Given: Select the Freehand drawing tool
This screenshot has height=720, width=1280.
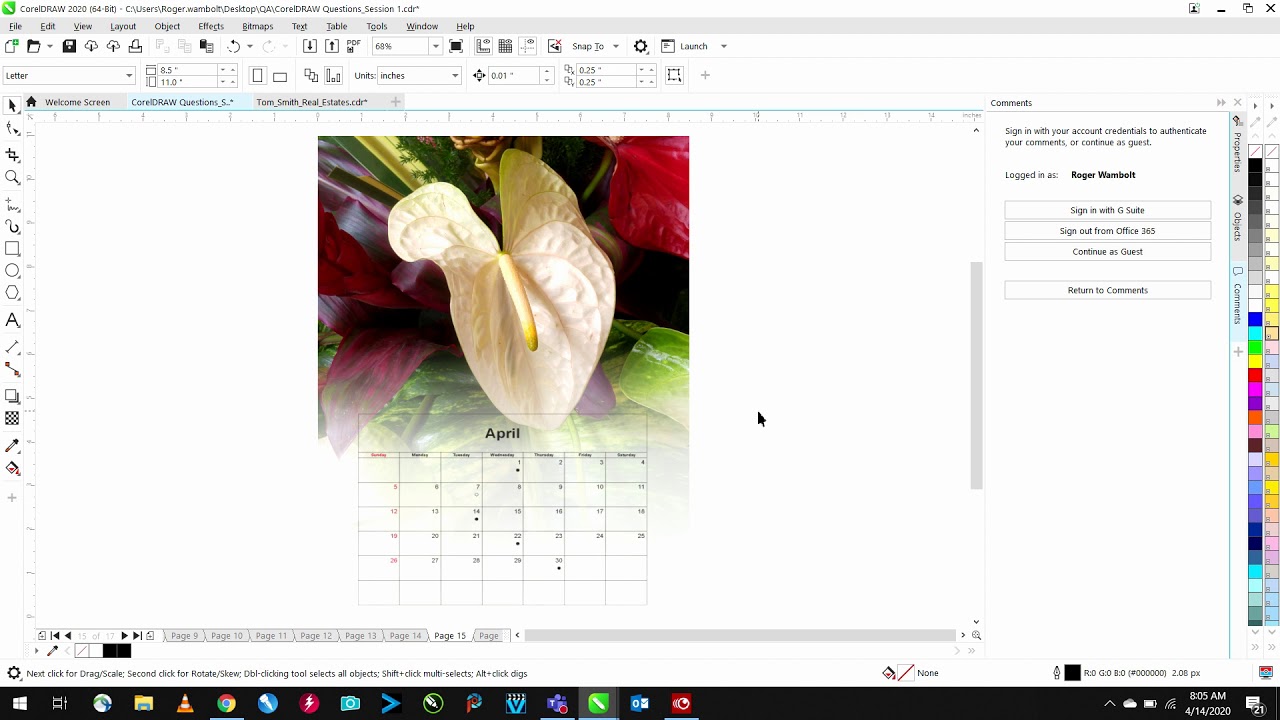Looking at the screenshot, I should (x=12, y=205).
